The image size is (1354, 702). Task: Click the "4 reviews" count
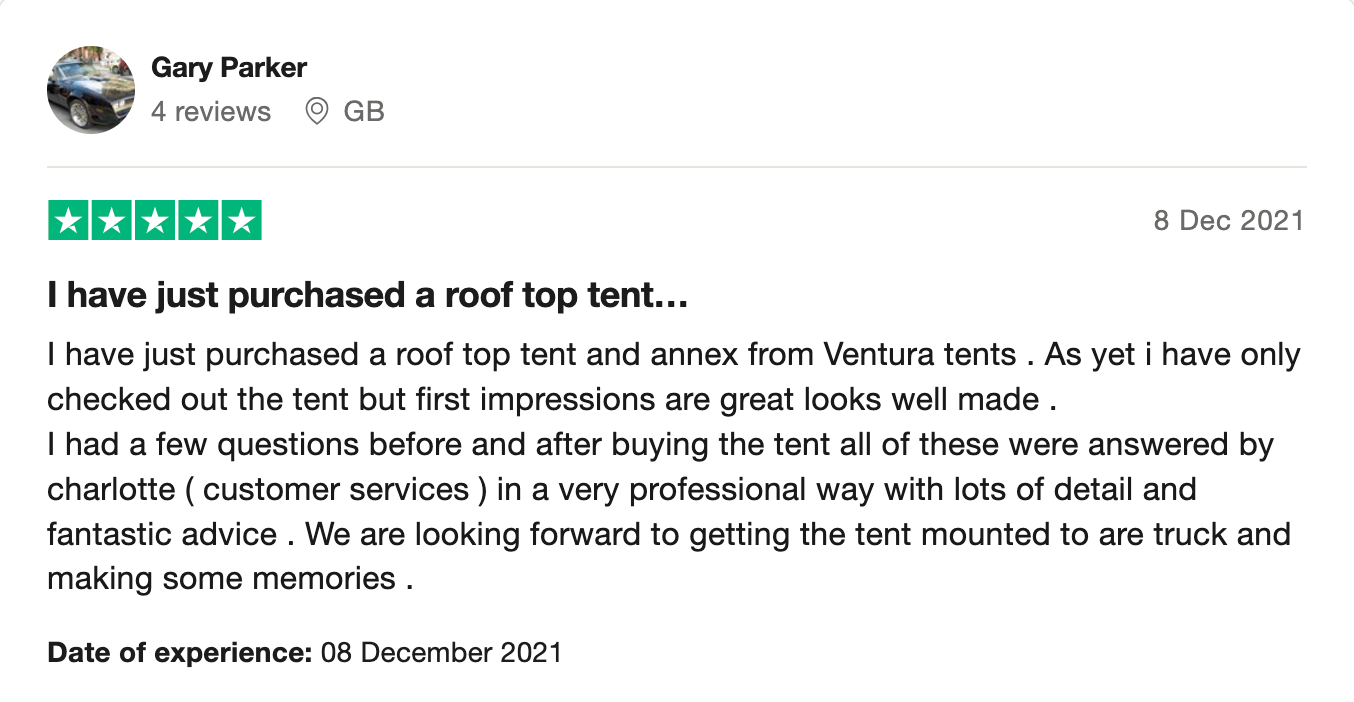211,111
